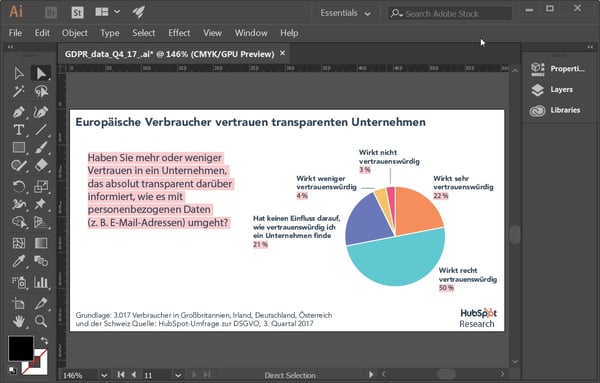This screenshot has width=600, height=383.
Task: Open the Arrange Documents dropdown
Action: 108,12
